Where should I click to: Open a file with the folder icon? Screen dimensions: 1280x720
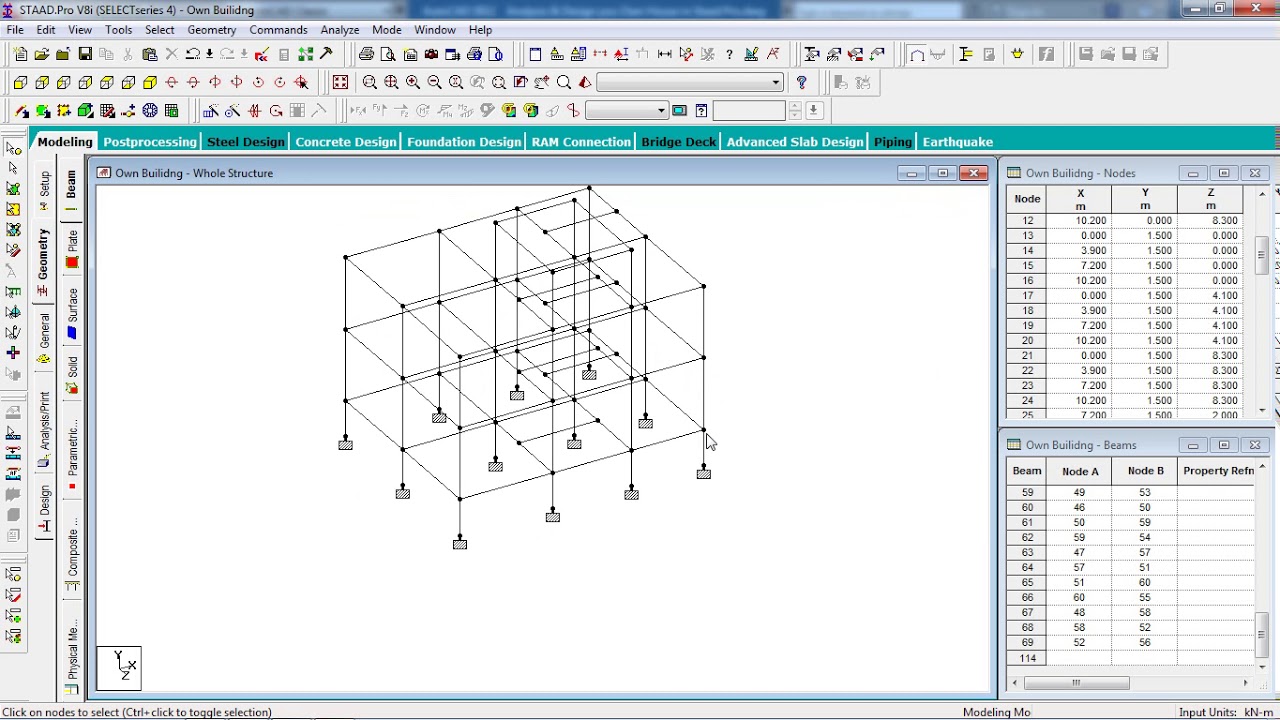41,54
